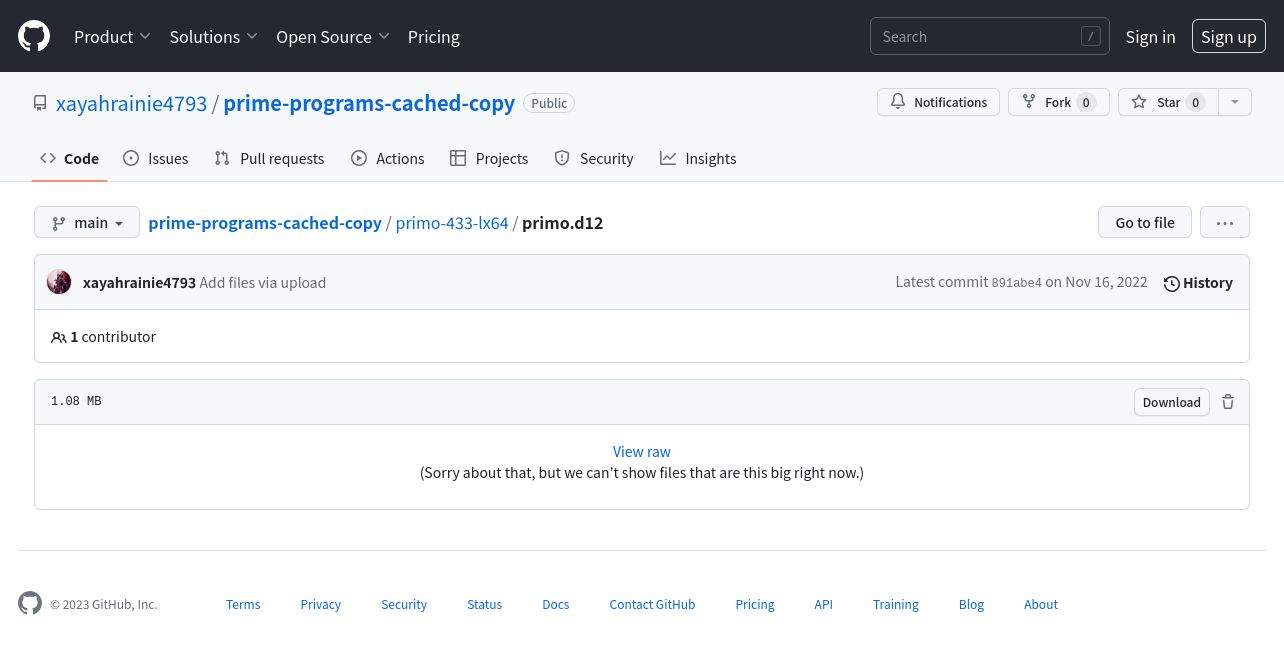Open the Pull requests tab
Image resolution: width=1284 pixels, height=664 pixels.
tap(270, 159)
